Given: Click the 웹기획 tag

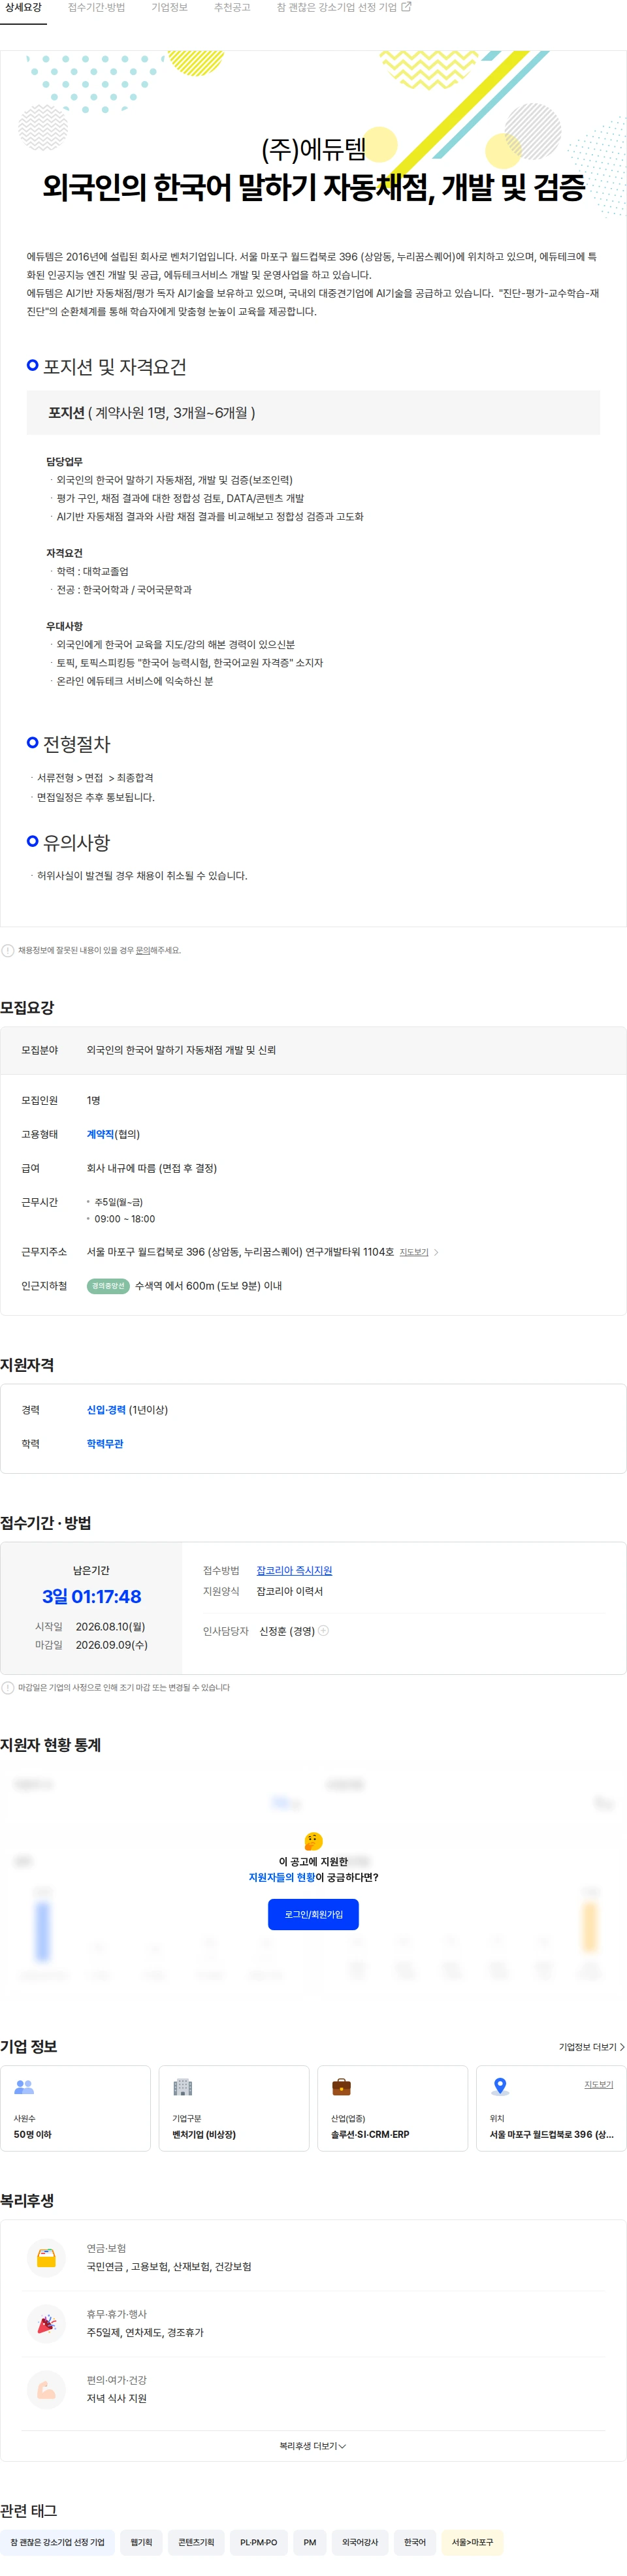Looking at the screenshot, I should pyautogui.click(x=141, y=2542).
